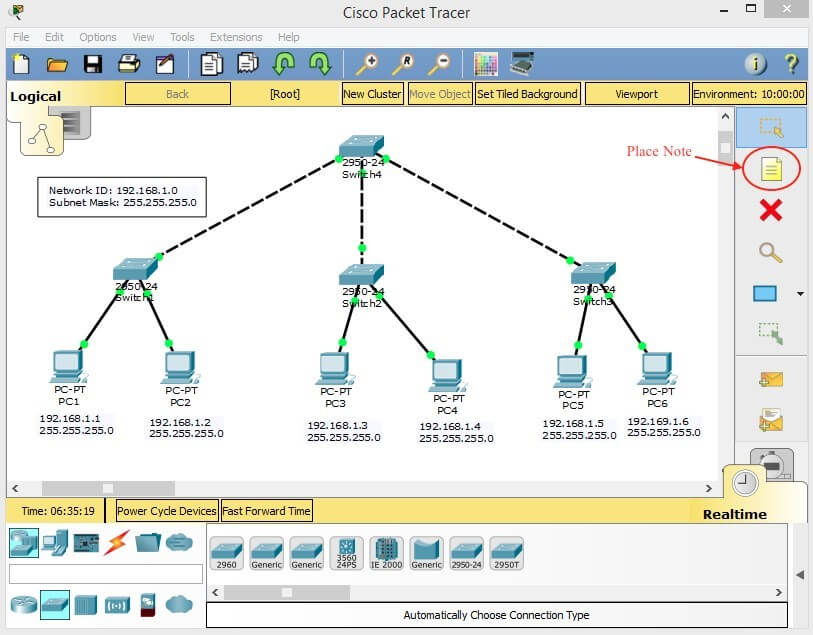Image resolution: width=813 pixels, height=635 pixels.
Task: Click the [Root] button
Action: (285, 94)
